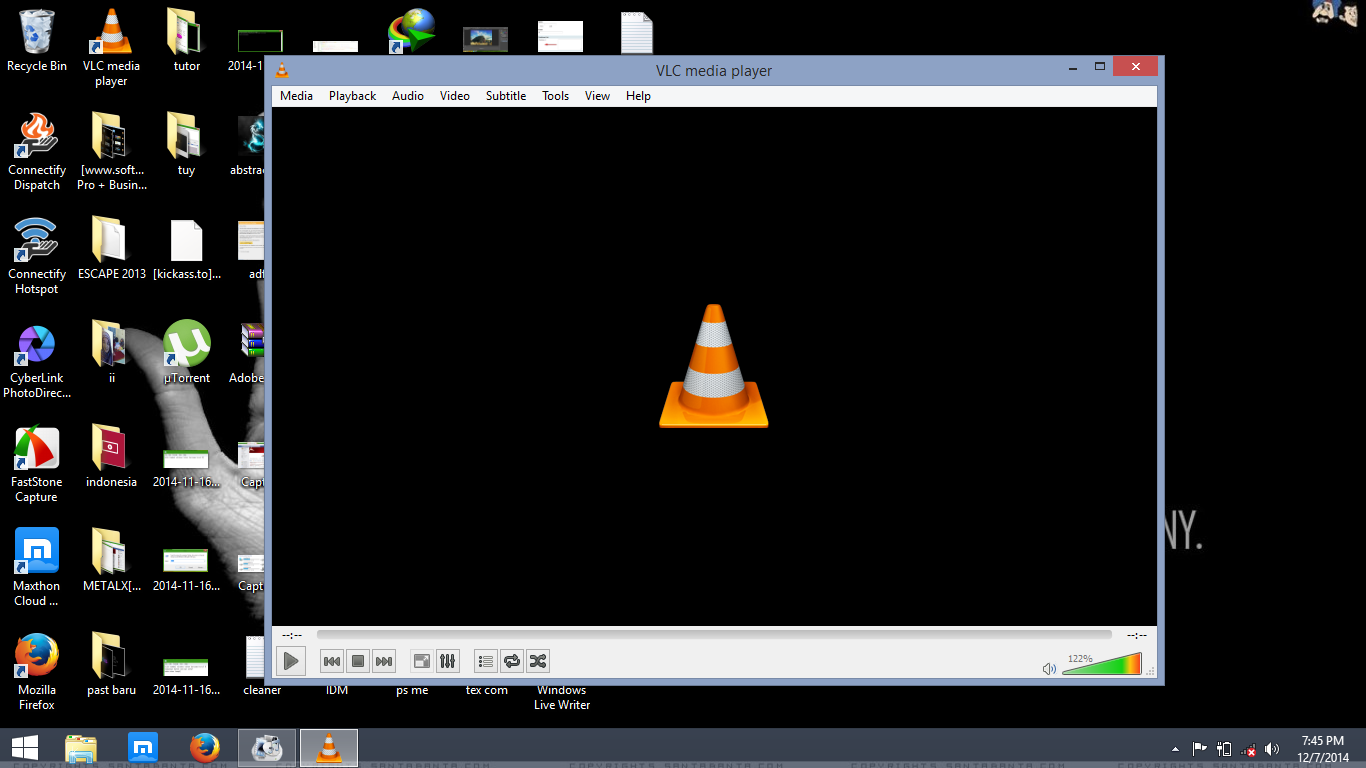The image size is (1366, 768).
Task: Select the tuy folder on desktop
Action: (186, 144)
